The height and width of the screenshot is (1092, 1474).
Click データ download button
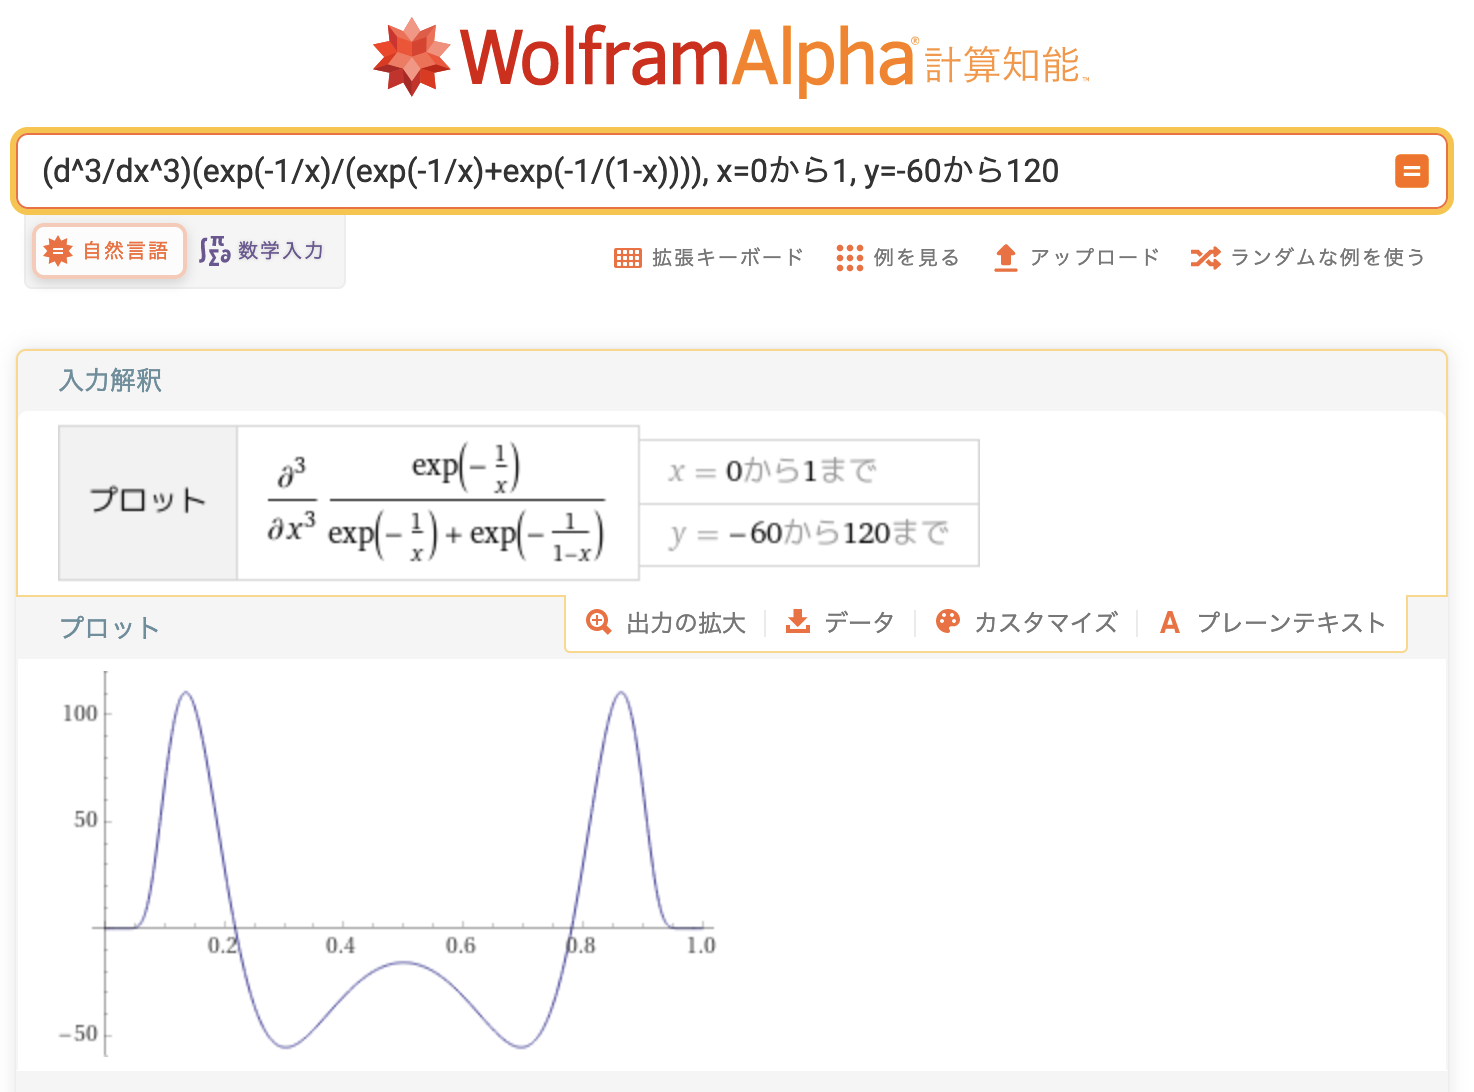tap(840, 623)
